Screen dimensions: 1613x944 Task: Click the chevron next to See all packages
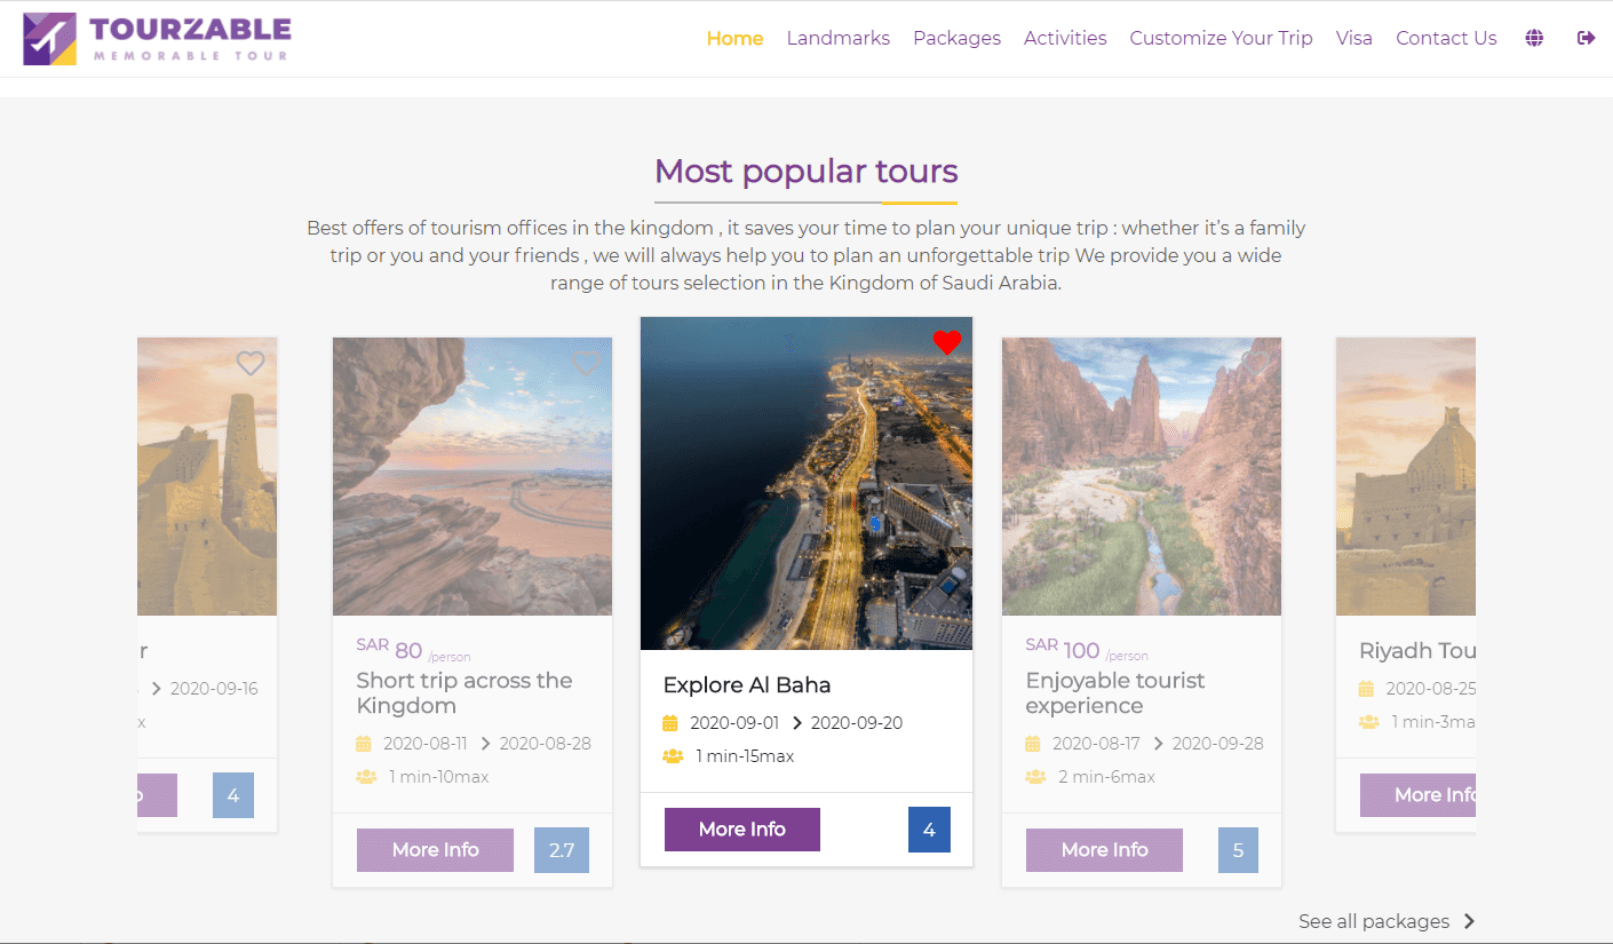tap(1469, 921)
